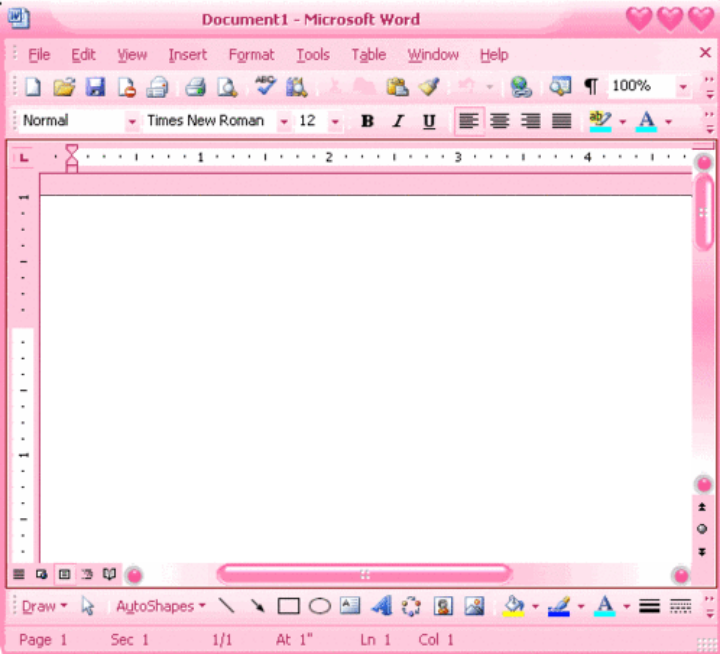
Task: Run Spelling and Grammar check icon
Action: 265,87
